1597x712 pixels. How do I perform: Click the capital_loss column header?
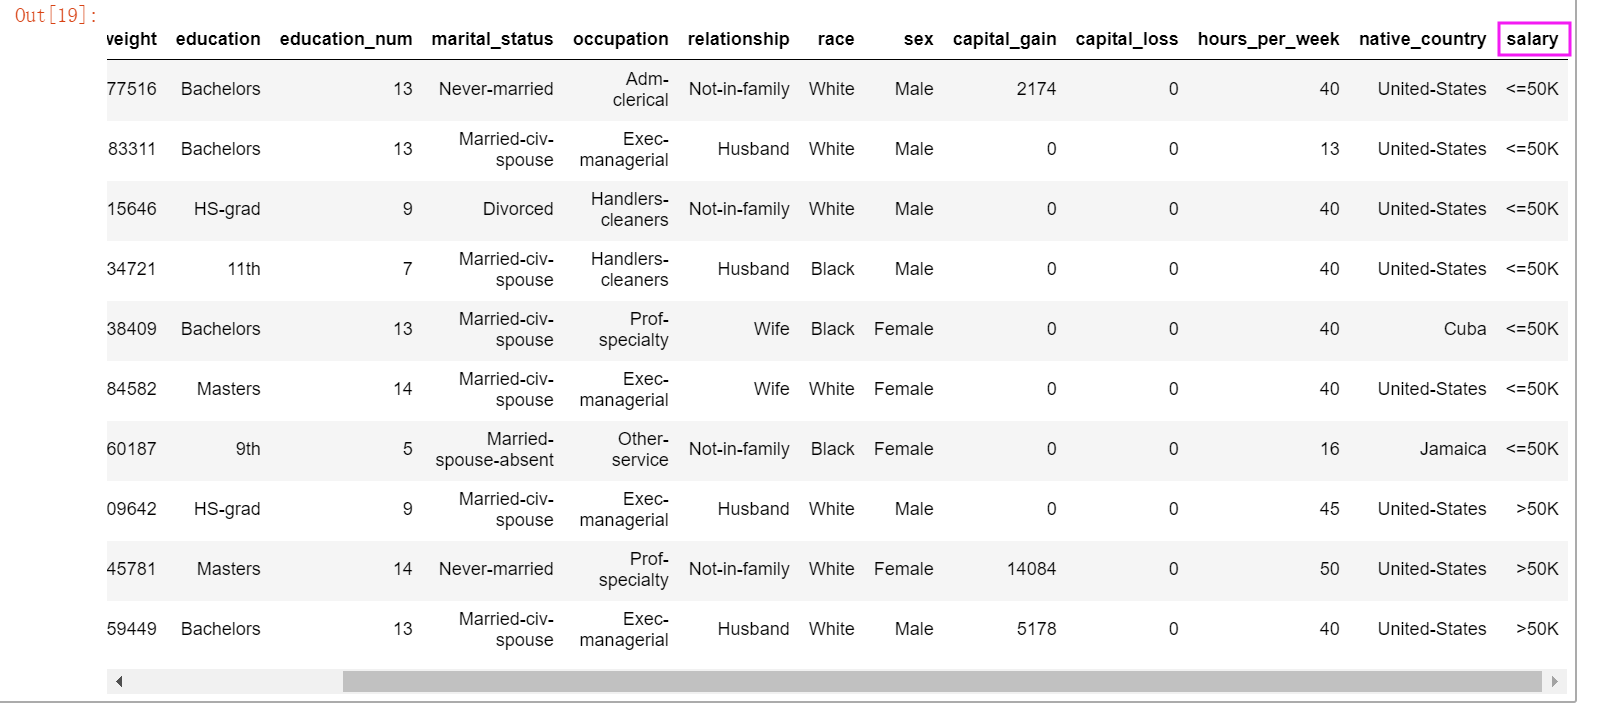tap(1126, 39)
